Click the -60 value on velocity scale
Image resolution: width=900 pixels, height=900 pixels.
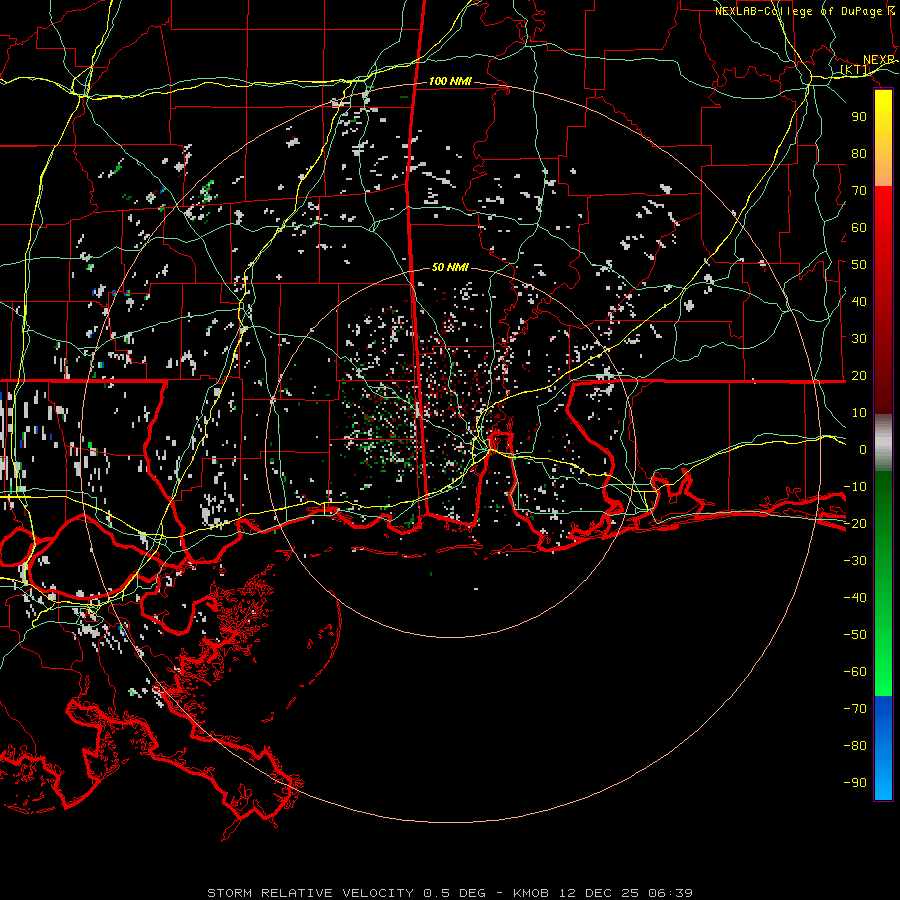(x=855, y=672)
